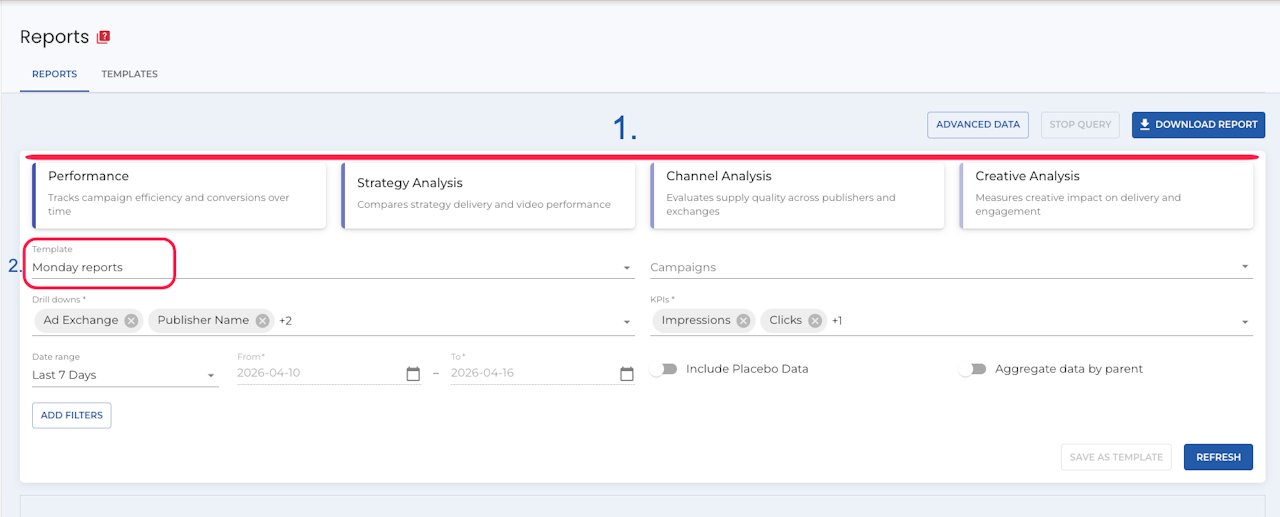This screenshot has width=1280, height=517.
Task: Remove the Ad Exchange drill-down chip
Action: point(131,320)
